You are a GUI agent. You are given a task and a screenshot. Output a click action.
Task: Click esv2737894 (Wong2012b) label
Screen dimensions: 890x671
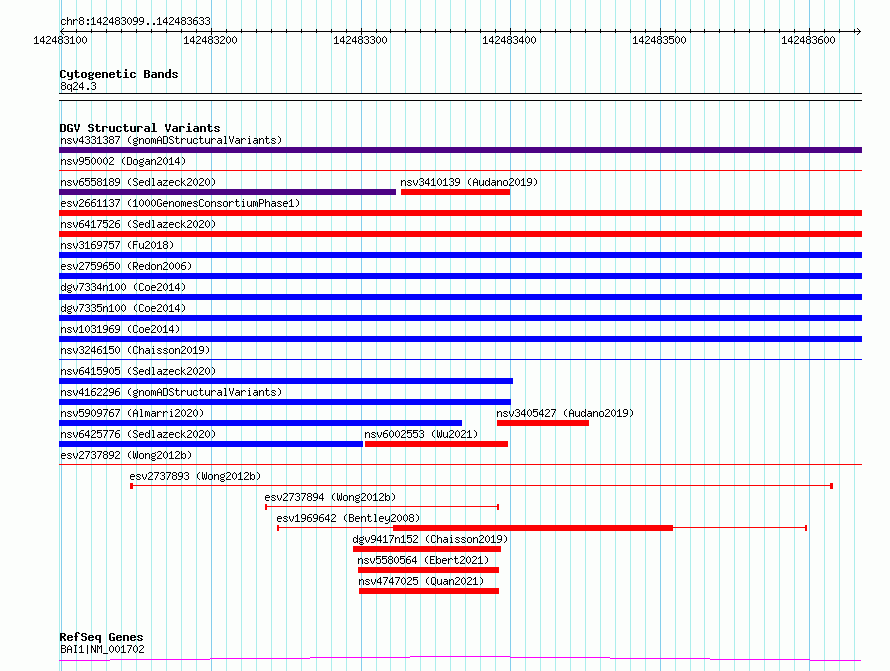click(330, 497)
